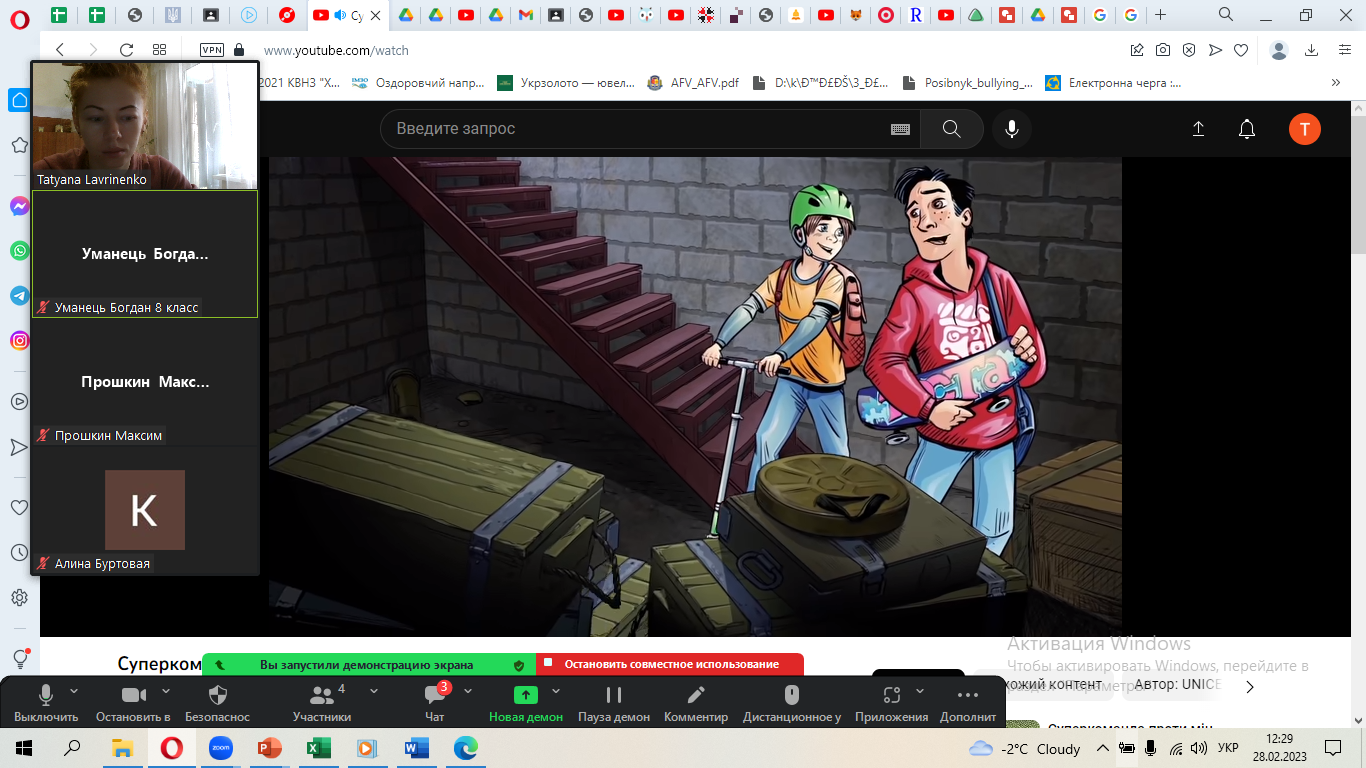Close the active YouTube tab
The width and height of the screenshot is (1366, 768).
pyautogui.click(x=376, y=15)
